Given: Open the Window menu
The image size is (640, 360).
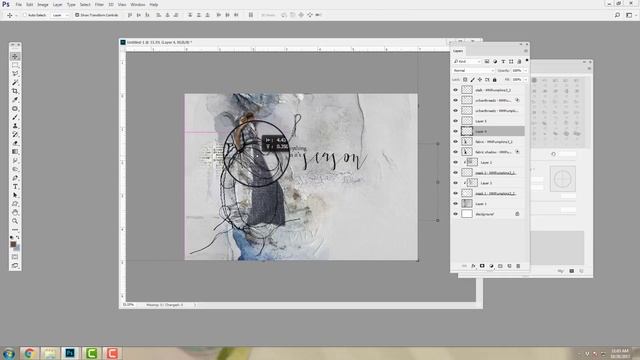Looking at the screenshot, I should pos(138,4).
